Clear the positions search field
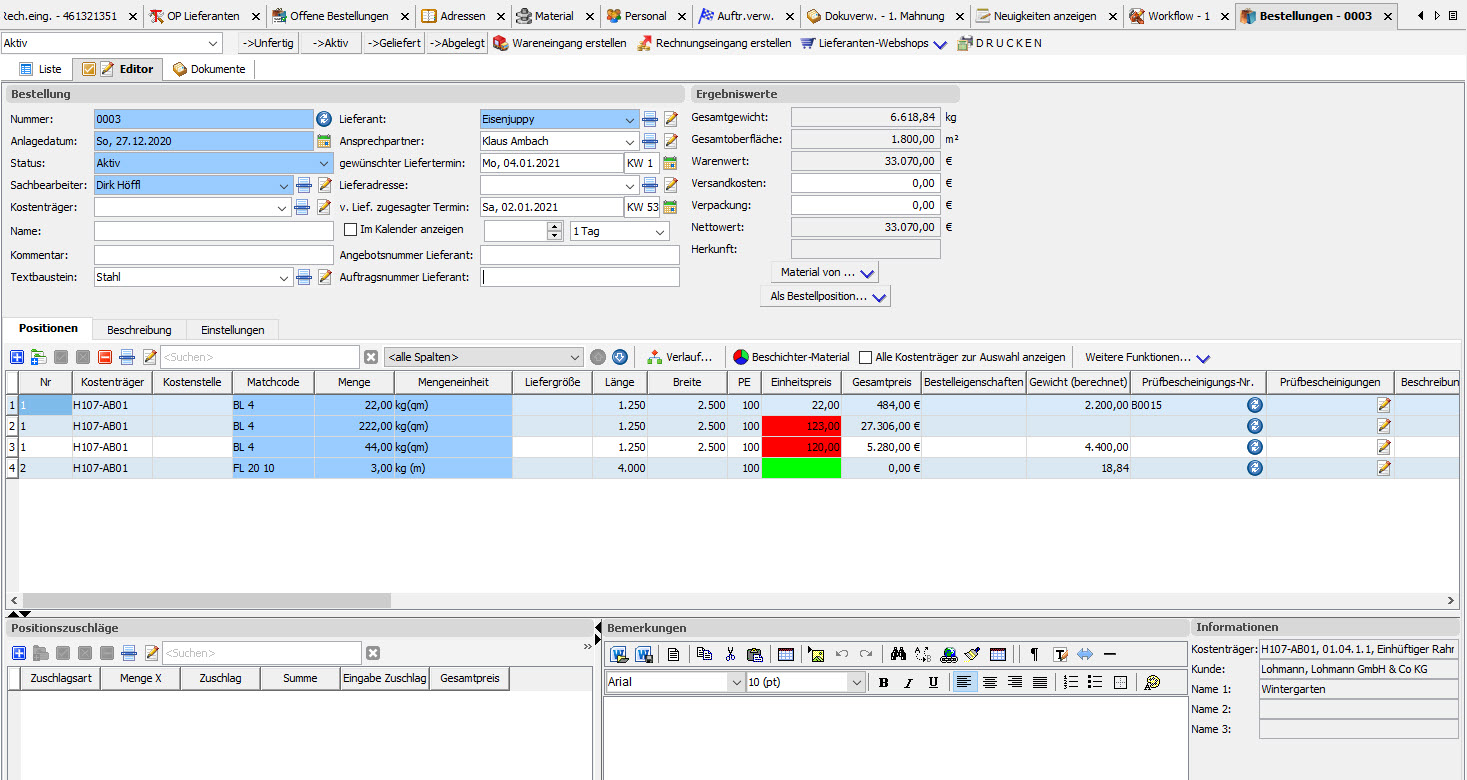This screenshot has height=780, width=1467. tap(370, 357)
